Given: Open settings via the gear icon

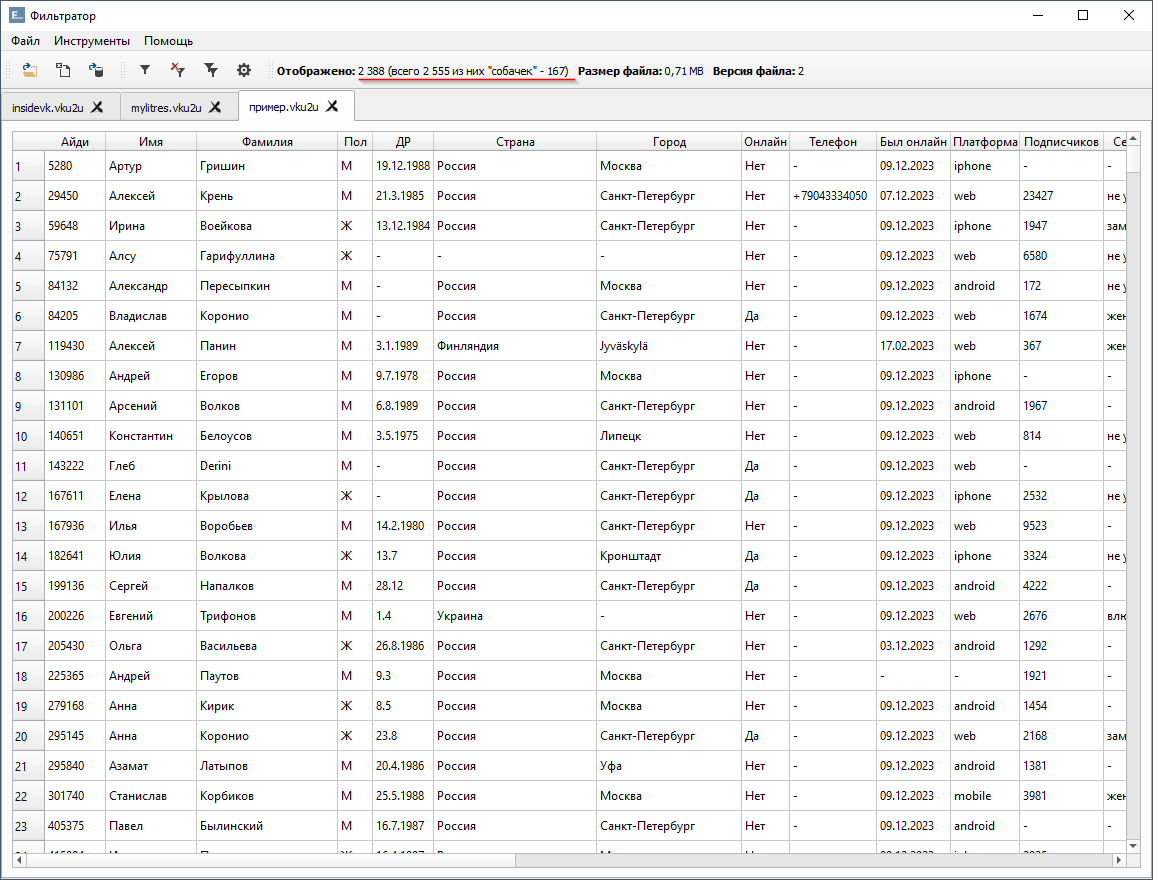Looking at the screenshot, I should click(x=244, y=71).
